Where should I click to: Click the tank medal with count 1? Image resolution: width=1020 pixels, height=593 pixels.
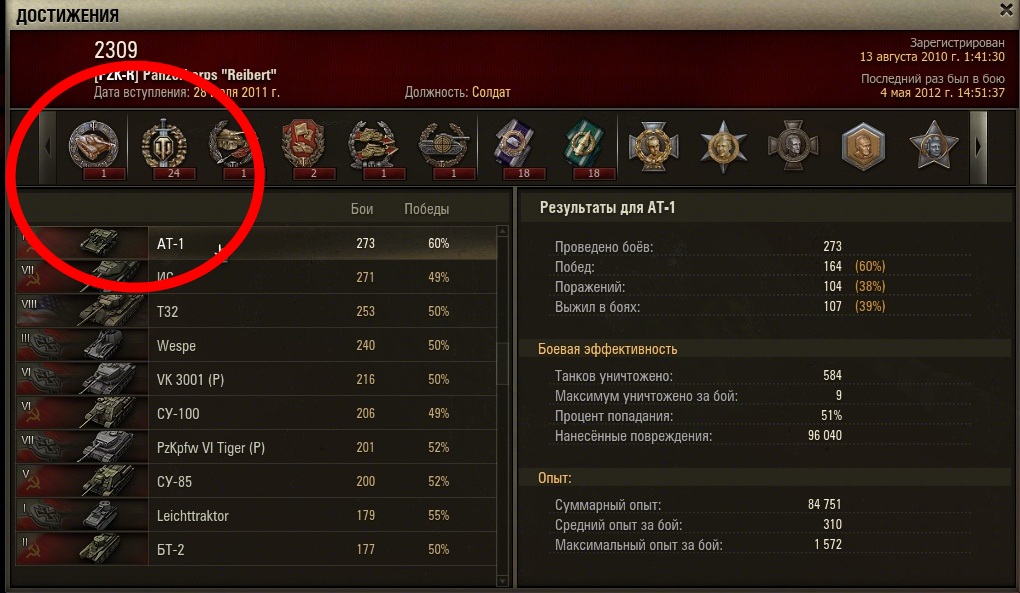[94, 148]
